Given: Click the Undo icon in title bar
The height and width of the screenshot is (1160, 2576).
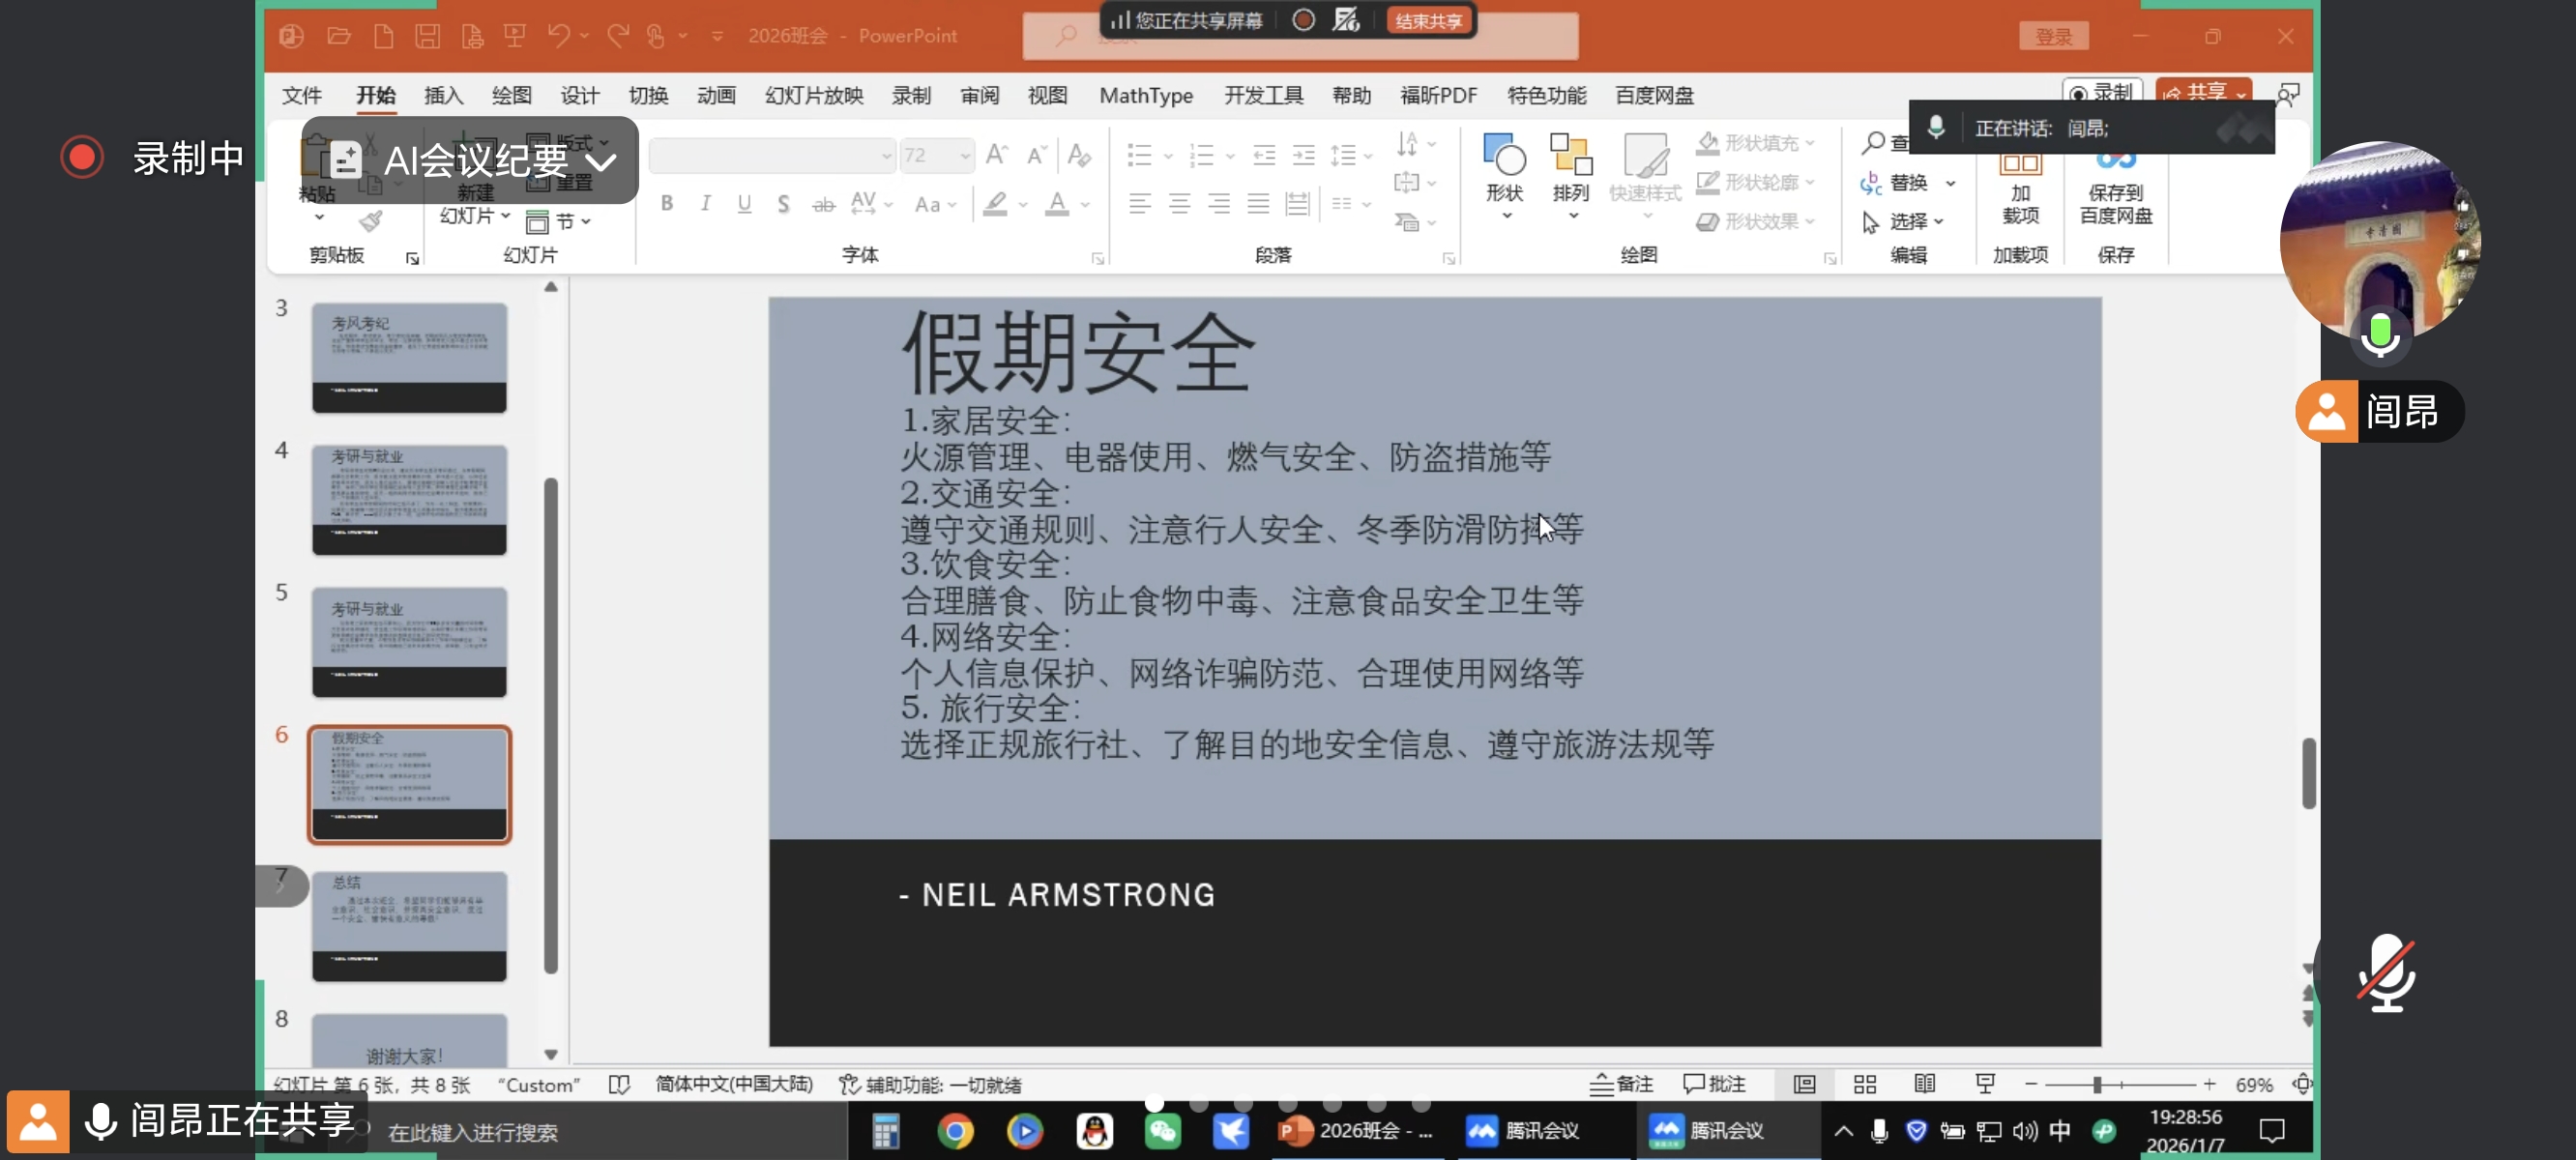Looking at the screenshot, I should pos(558,36).
